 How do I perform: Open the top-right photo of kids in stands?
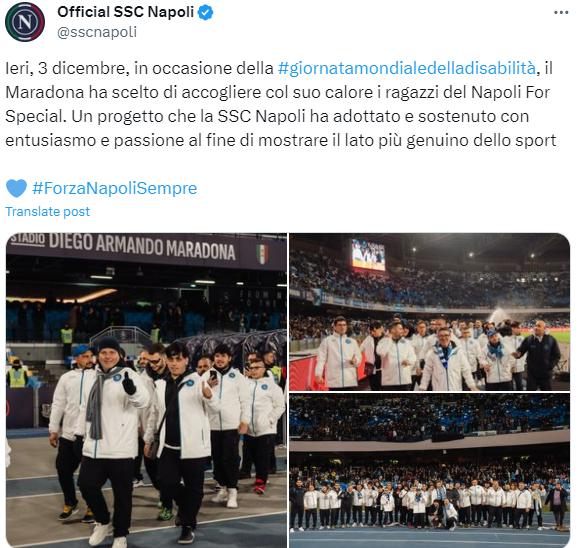pyautogui.click(x=429, y=311)
